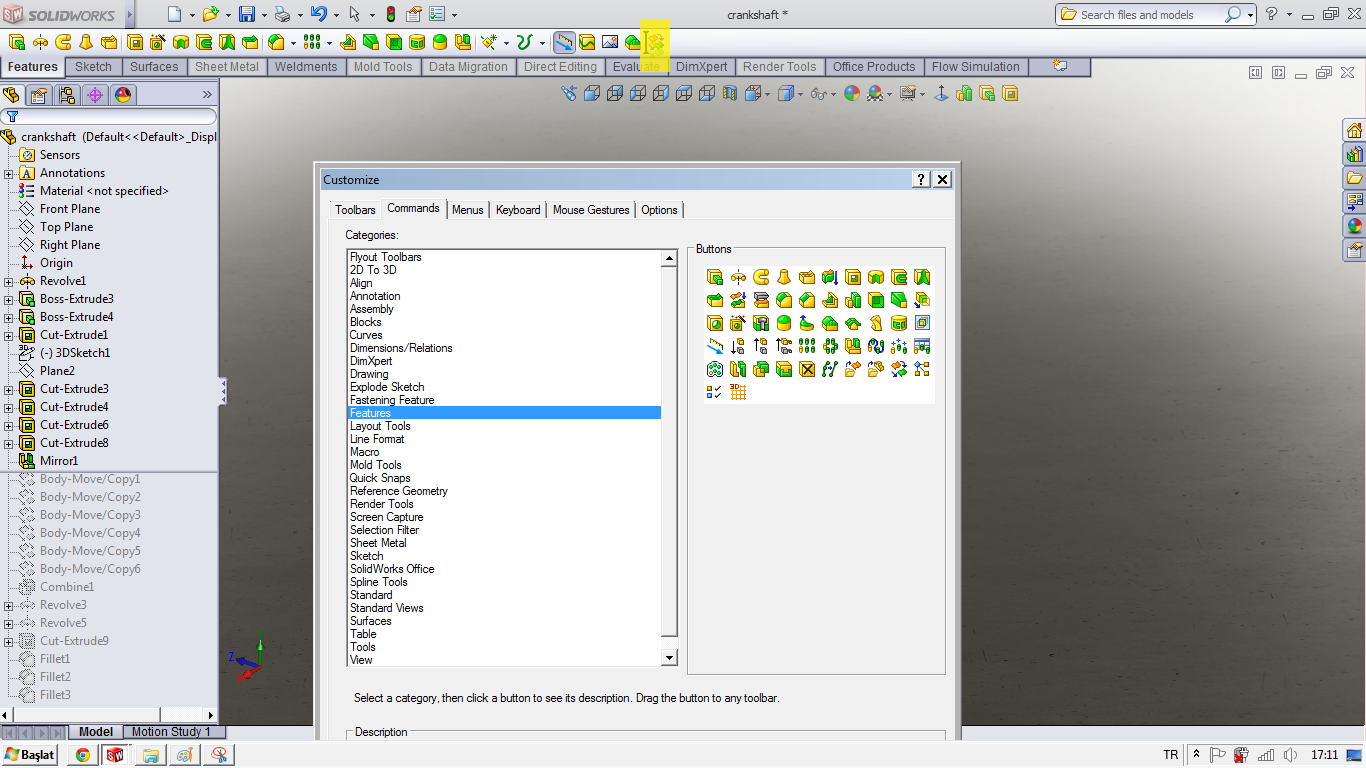The image size is (1366, 768).
Task: Open the DisplayManager color ball tab
Action: coord(123,95)
